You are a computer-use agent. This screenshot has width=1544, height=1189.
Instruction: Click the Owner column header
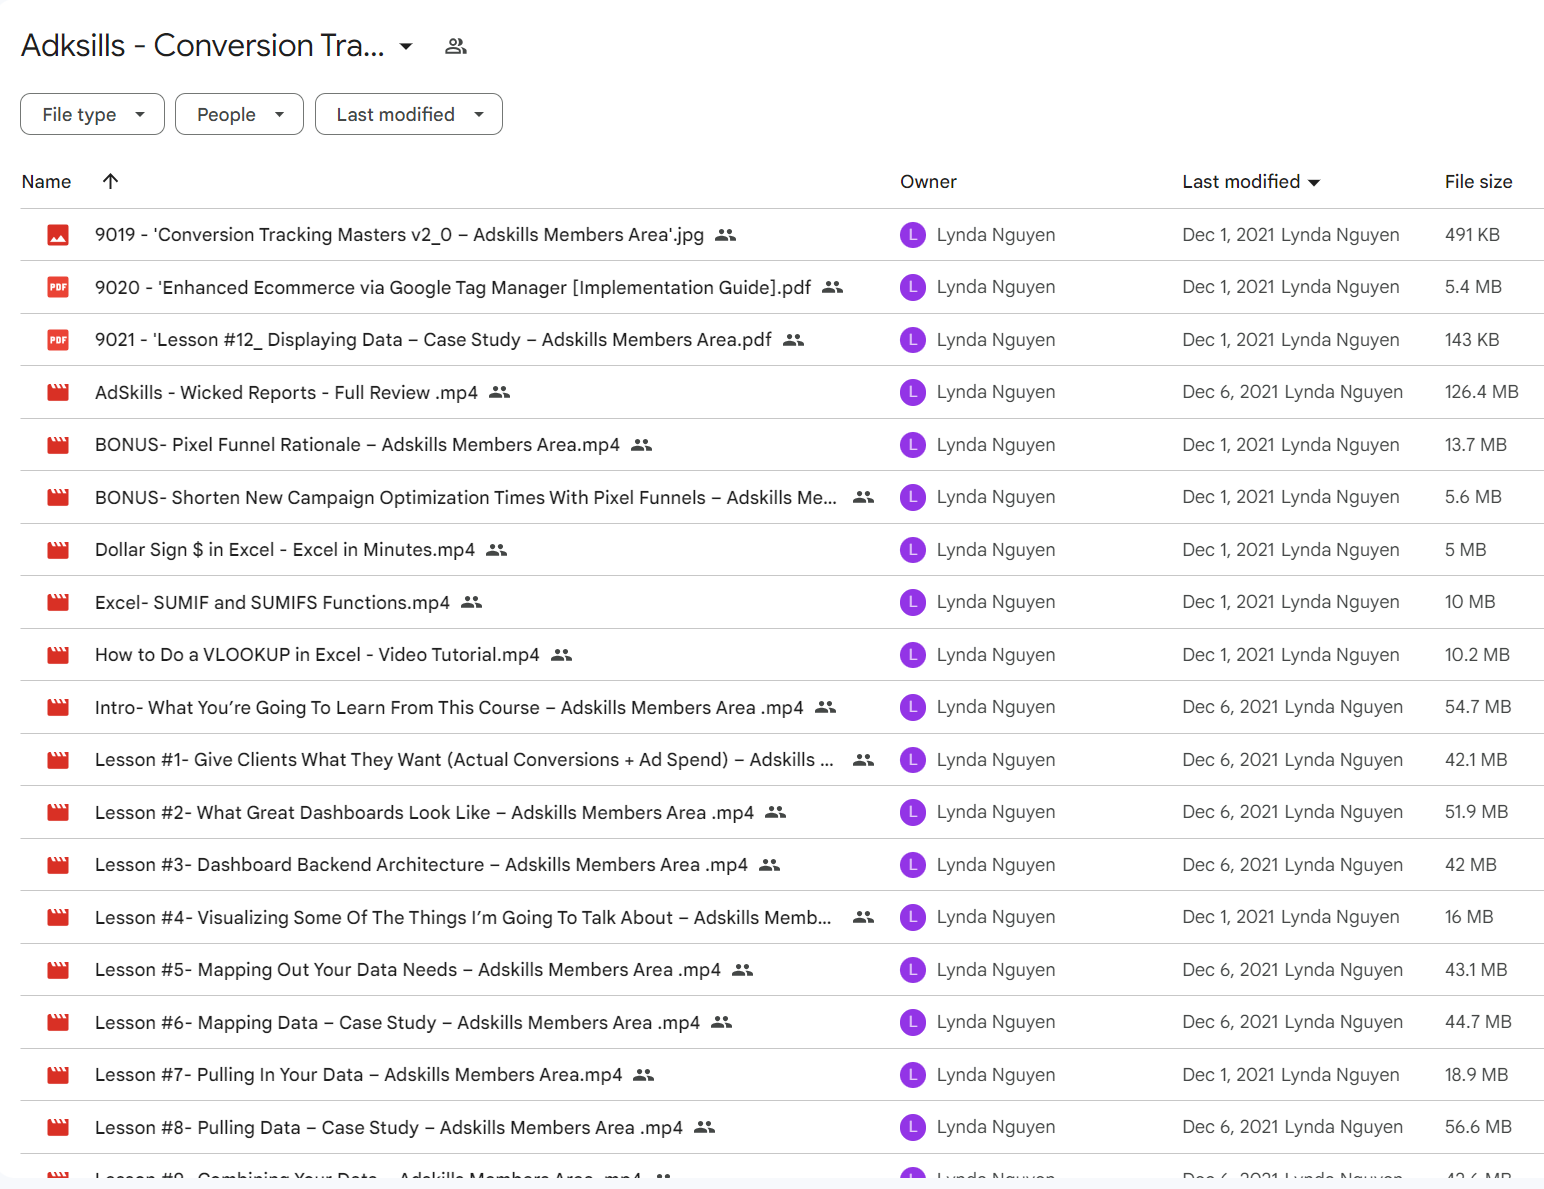[x=928, y=182]
